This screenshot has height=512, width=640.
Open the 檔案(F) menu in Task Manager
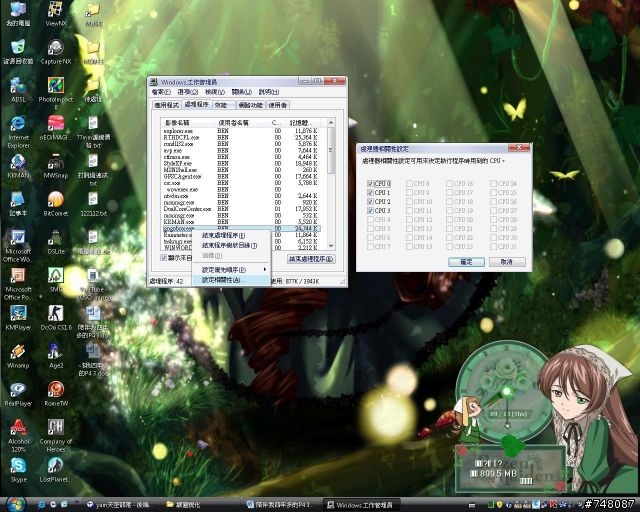161,92
